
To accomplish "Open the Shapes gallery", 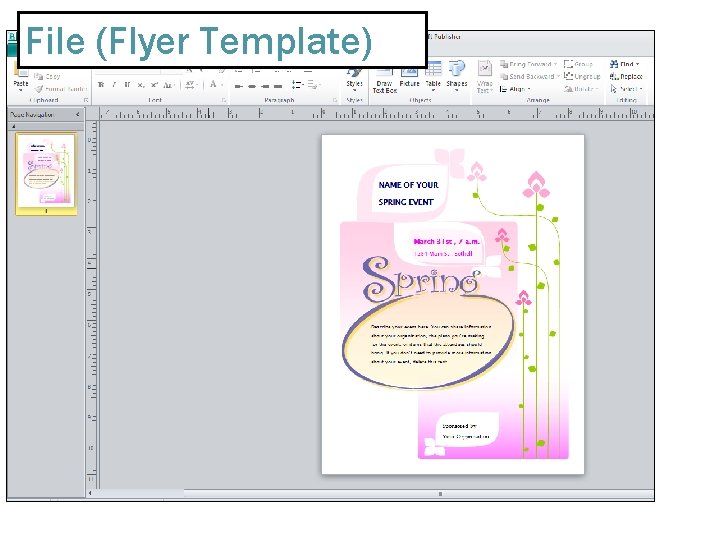I will click(456, 77).
